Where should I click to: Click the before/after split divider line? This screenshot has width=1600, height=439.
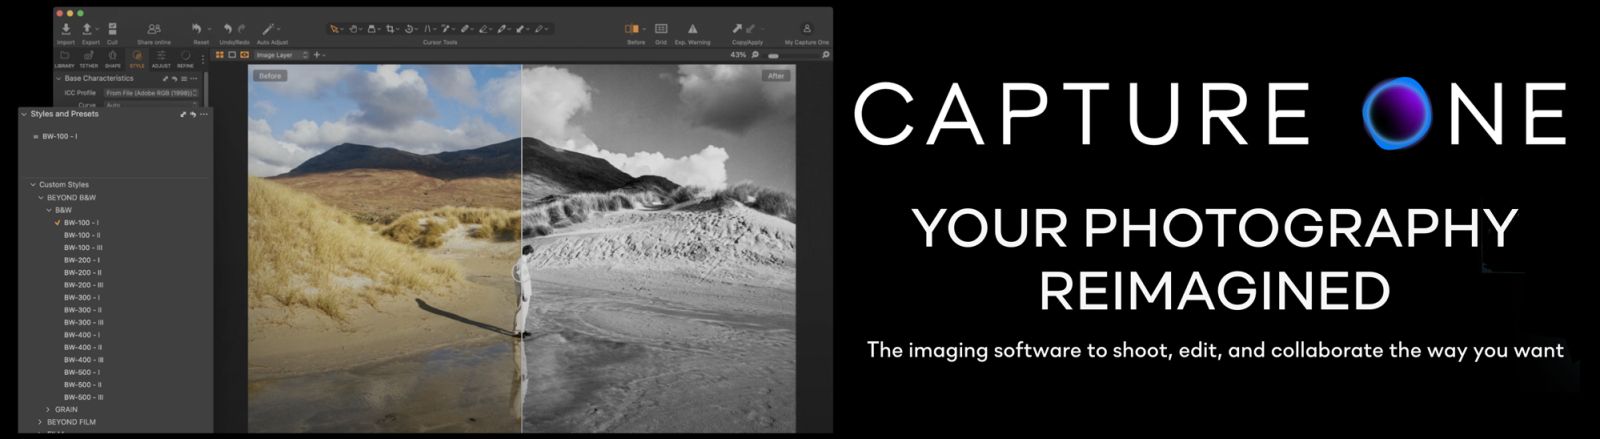[522, 249]
